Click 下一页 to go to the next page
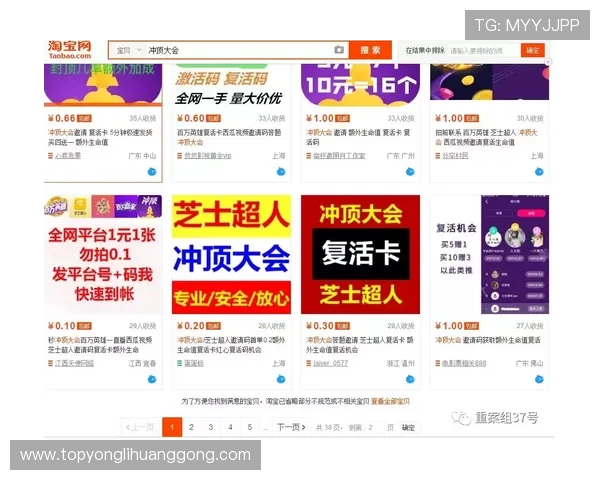 291,427
